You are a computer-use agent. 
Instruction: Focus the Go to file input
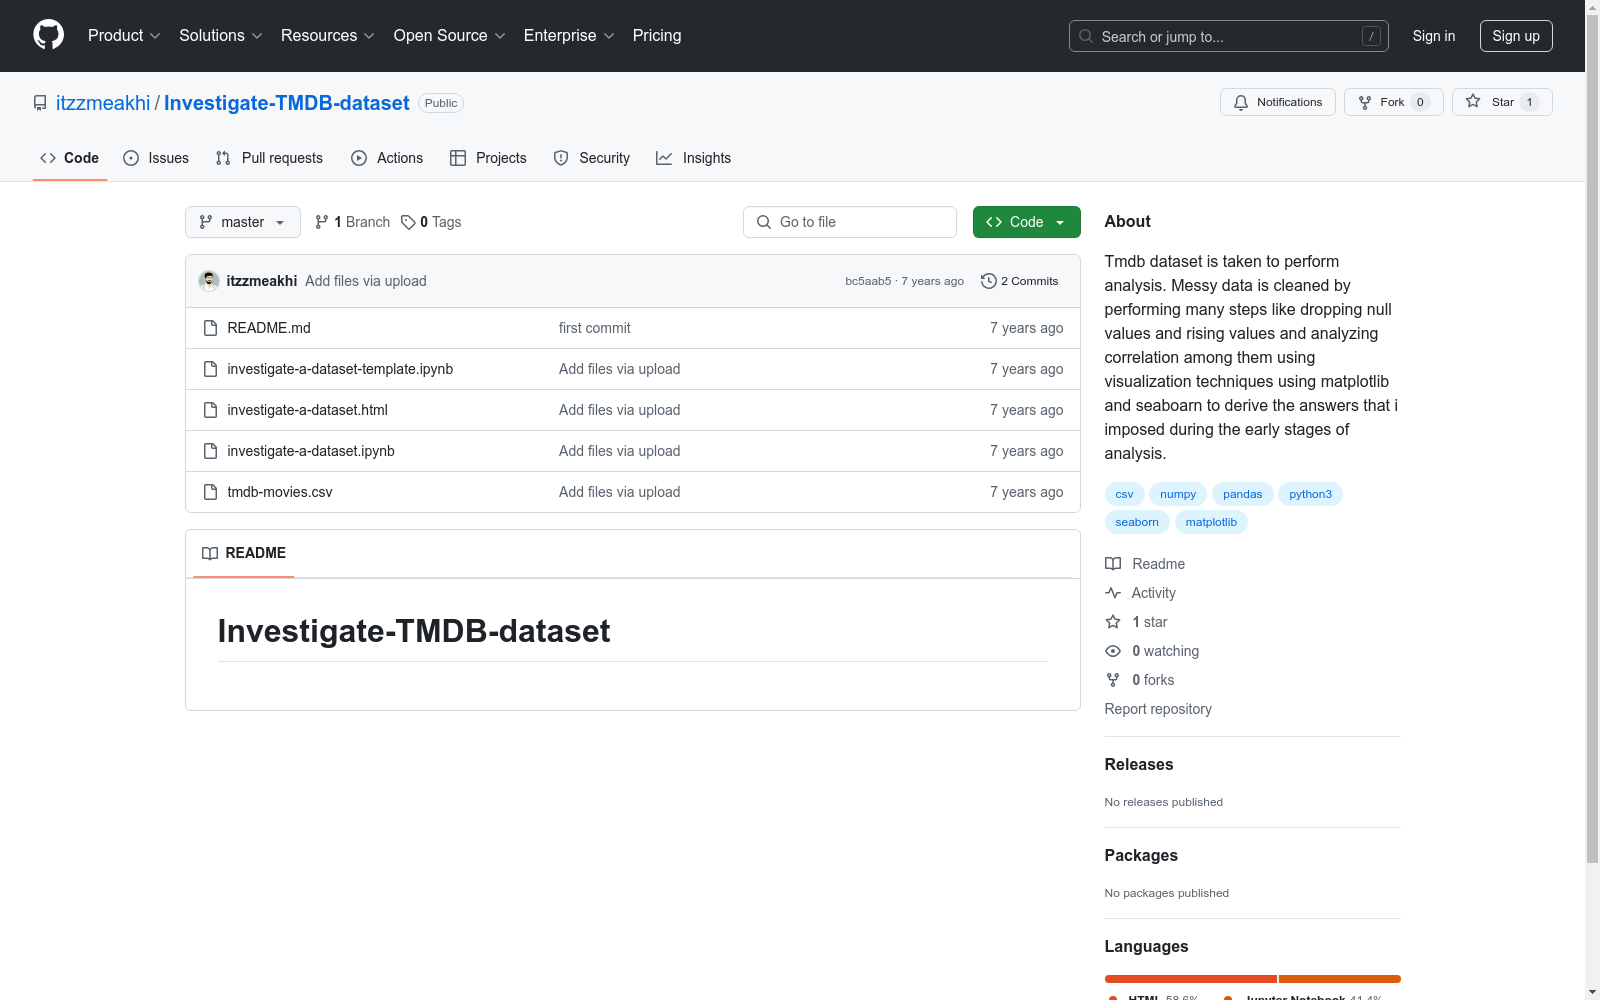[850, 222]
